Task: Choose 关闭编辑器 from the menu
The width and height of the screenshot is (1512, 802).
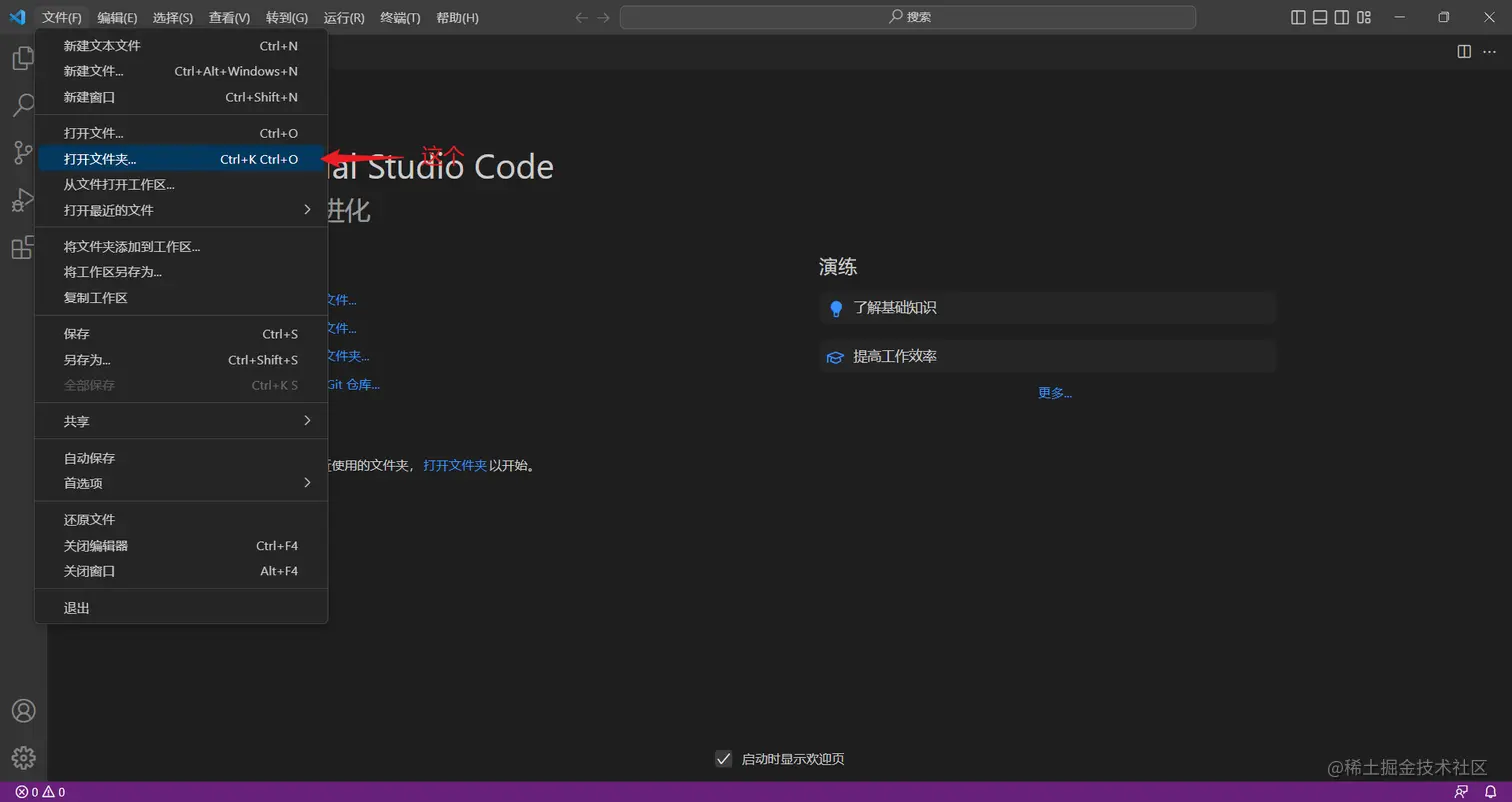Action: [181, 546]
